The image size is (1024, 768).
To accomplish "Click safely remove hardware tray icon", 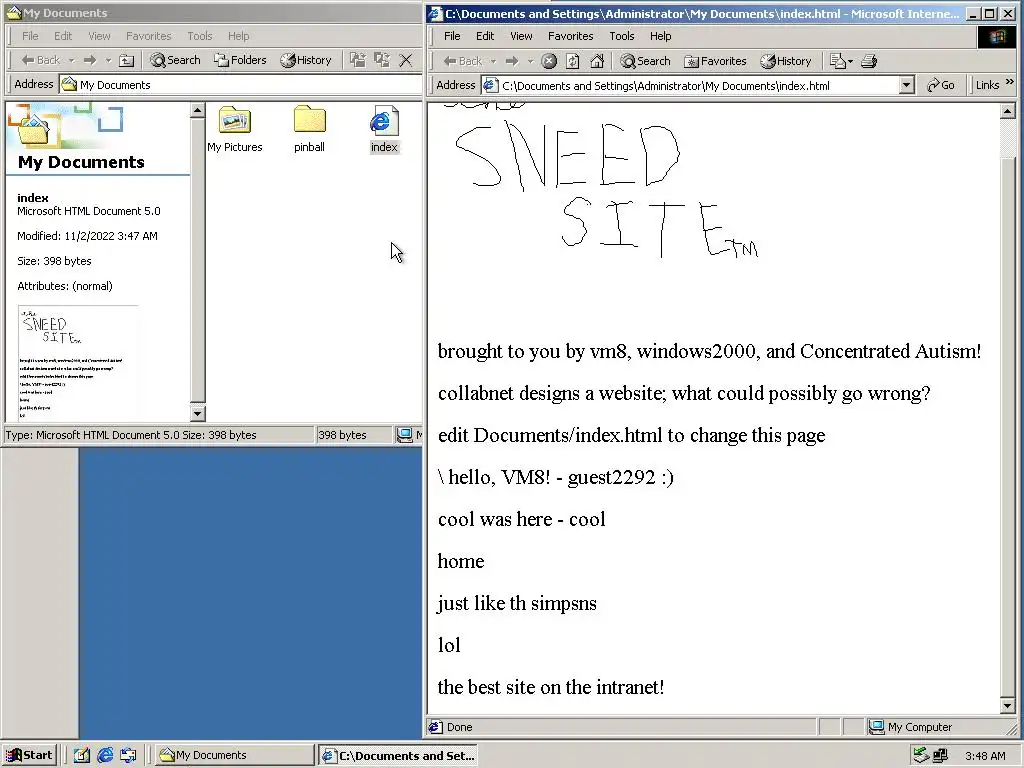I will click(921, 756).
